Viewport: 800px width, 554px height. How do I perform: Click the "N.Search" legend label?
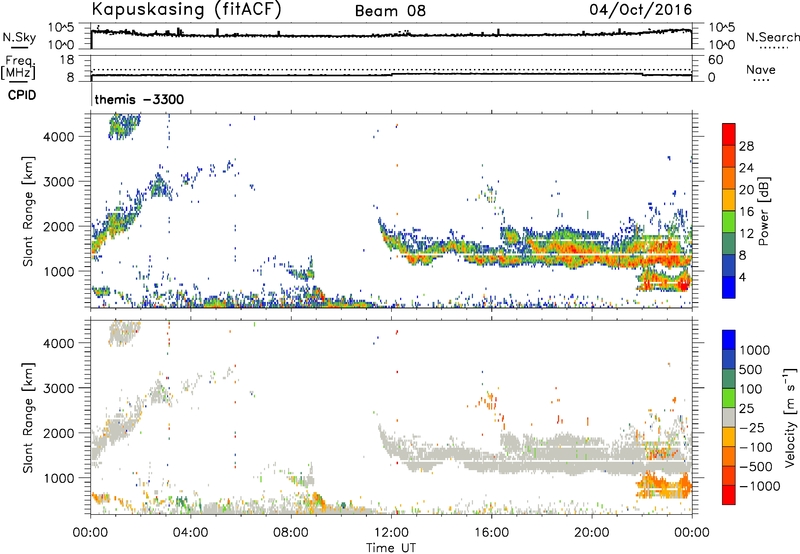pyautogui.click(x=772, y=37)
